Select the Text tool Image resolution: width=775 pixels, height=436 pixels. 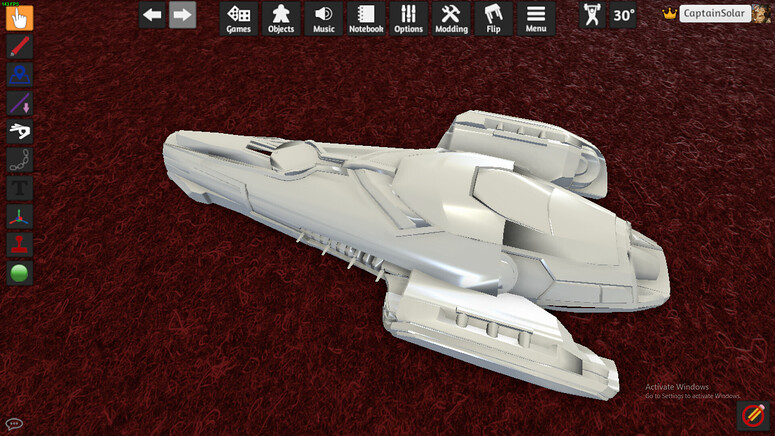point(19,188)
